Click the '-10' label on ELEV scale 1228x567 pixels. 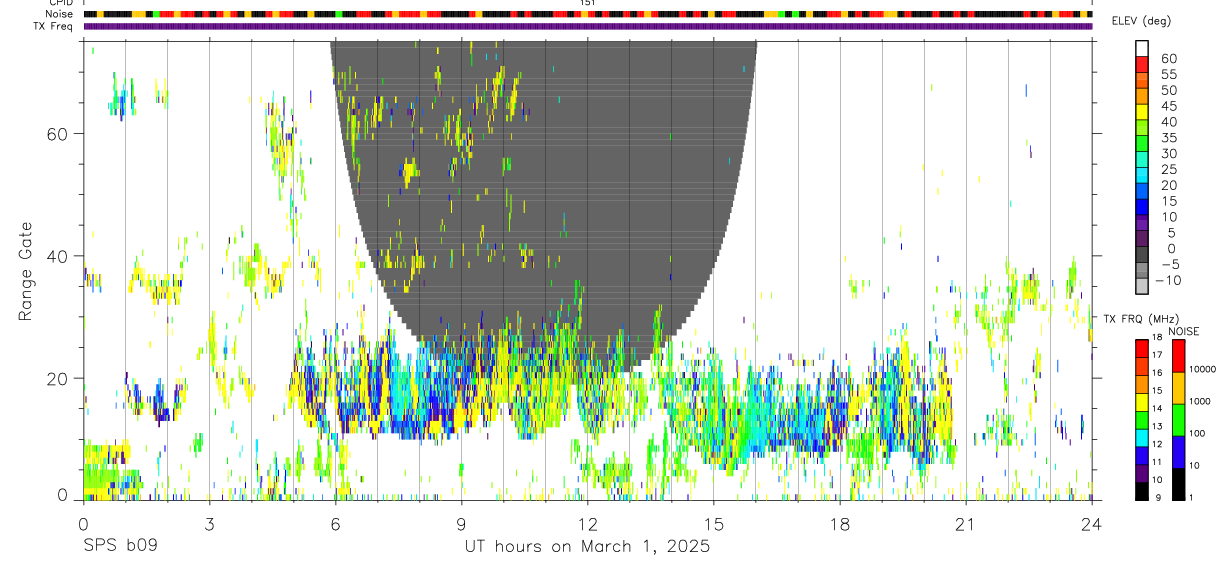[x=1166, y=280]
